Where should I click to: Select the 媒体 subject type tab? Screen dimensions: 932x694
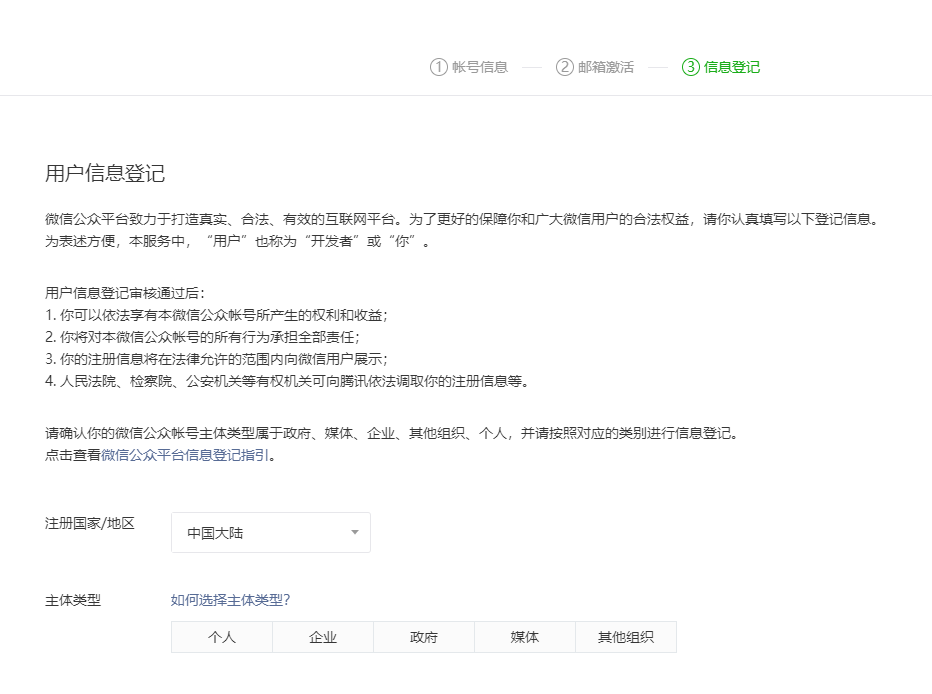(524, 636)
